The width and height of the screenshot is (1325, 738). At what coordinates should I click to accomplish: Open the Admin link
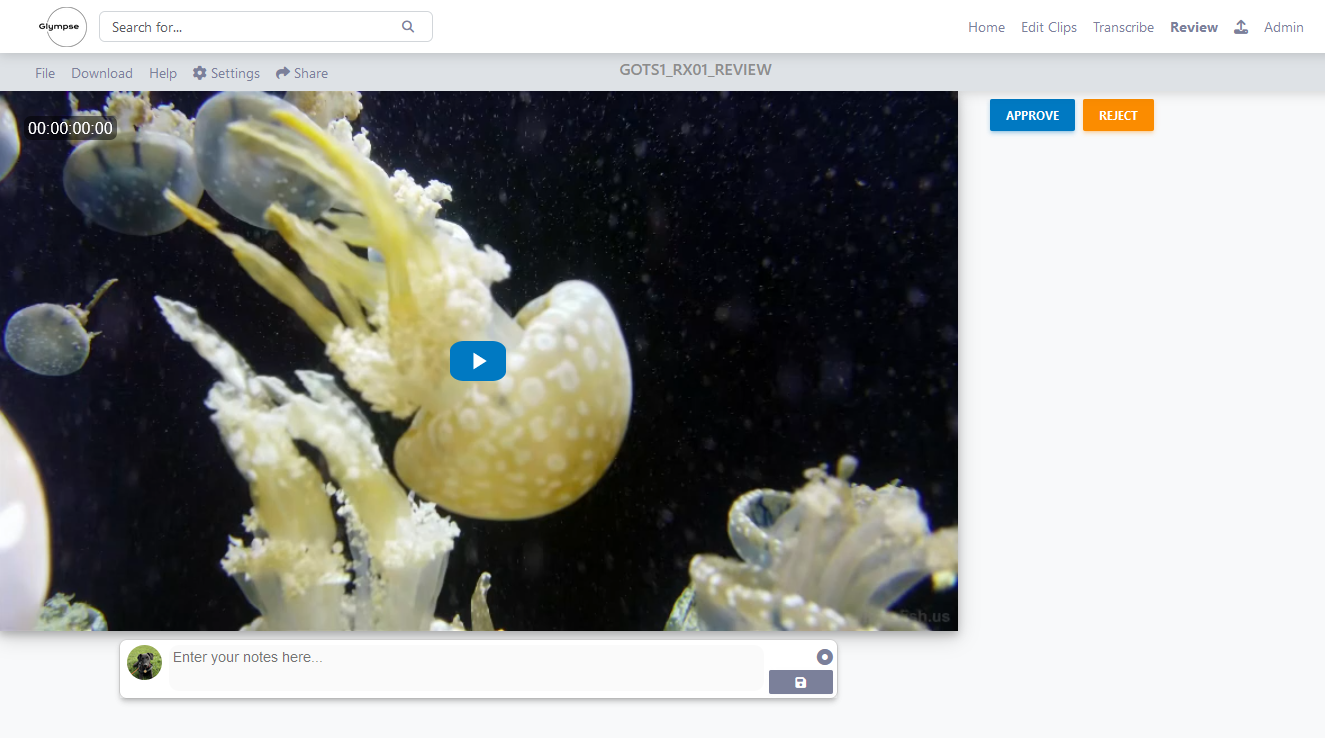1283,27
